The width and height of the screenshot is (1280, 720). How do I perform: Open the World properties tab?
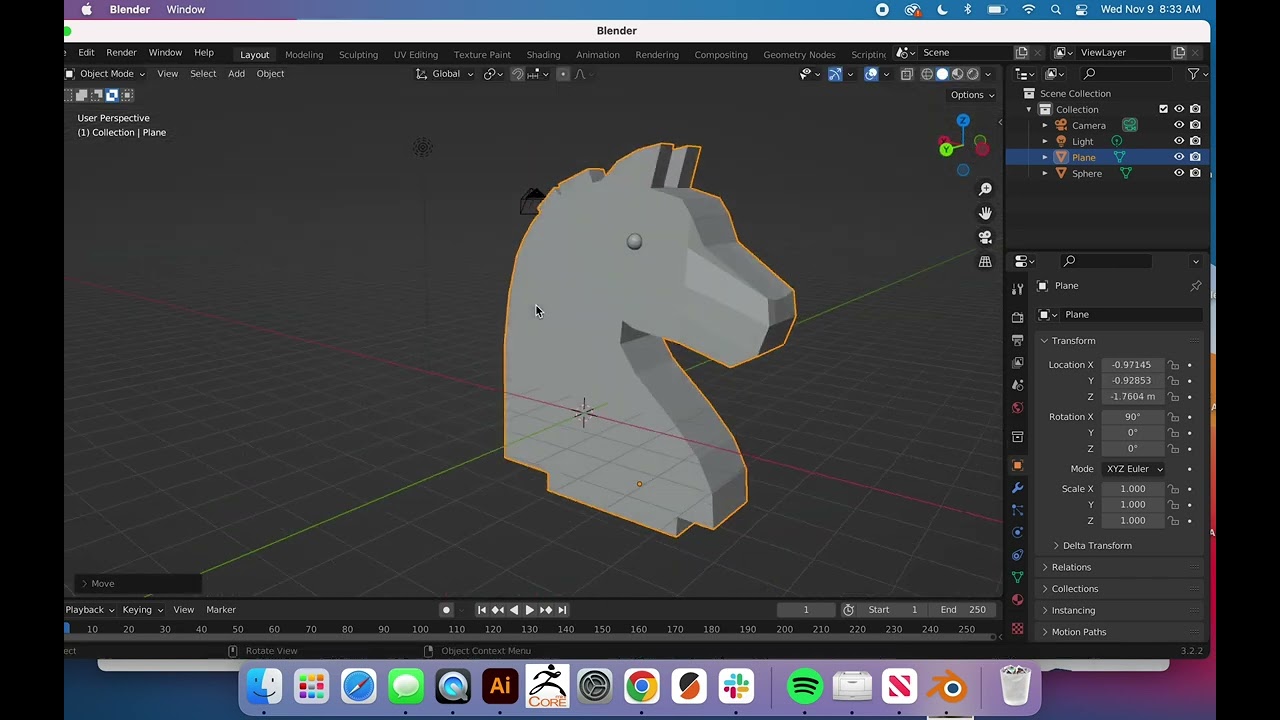(x=1018, y=408)
